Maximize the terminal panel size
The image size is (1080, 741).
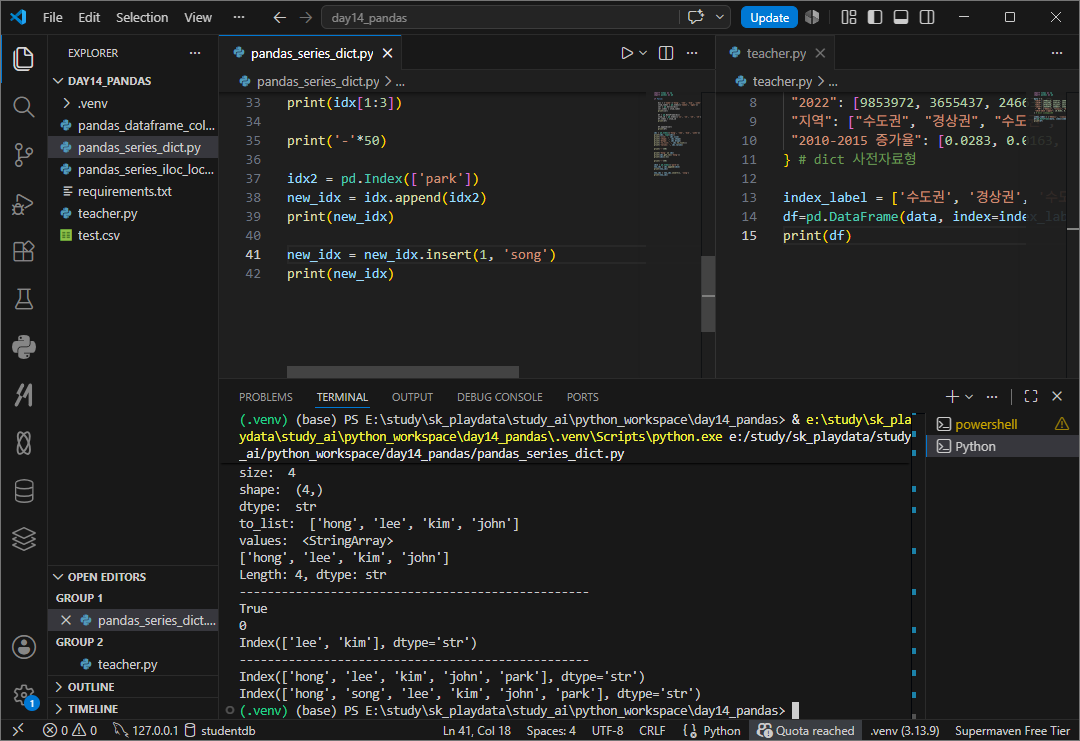pos(1031,396)
